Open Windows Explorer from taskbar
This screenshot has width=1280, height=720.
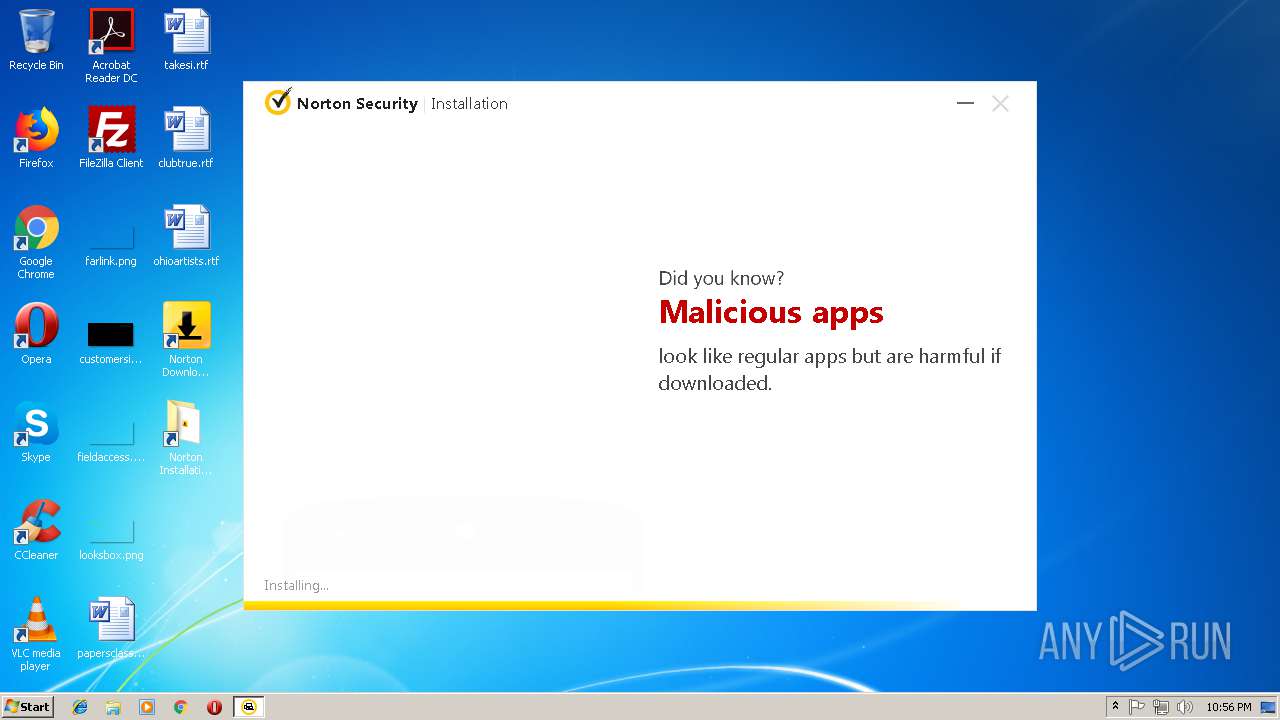(x=113, y=707)
